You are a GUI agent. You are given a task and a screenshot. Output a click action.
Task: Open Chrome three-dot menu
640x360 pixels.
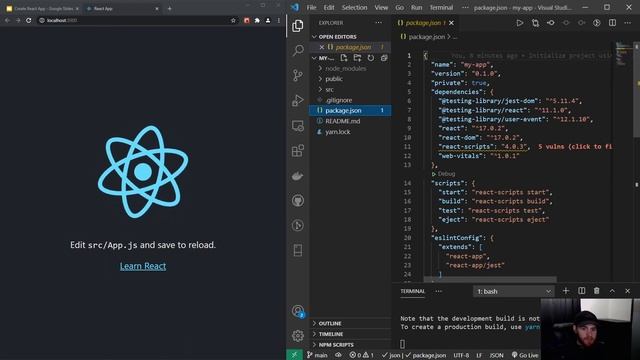[x=279, y=20]
